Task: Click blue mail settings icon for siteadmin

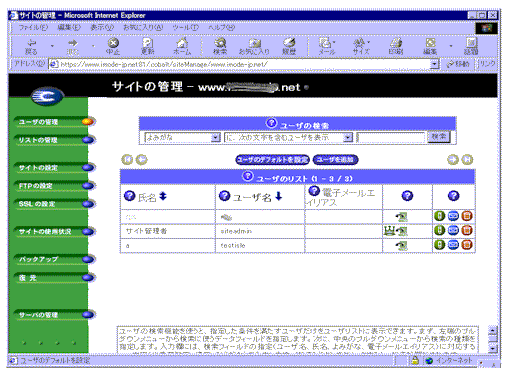Action: pyautogui.click(x=453, y=230)
